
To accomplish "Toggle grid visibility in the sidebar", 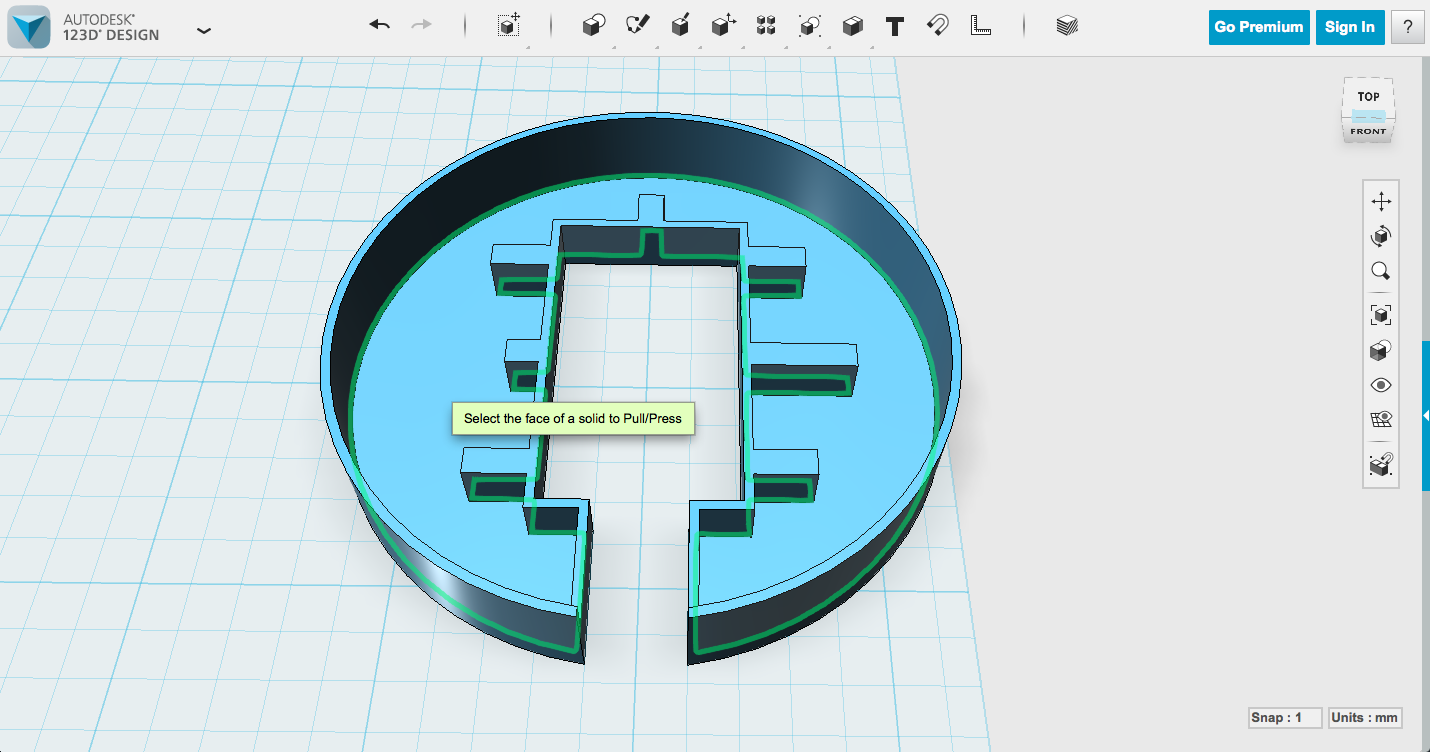I will coord(1380,419).
